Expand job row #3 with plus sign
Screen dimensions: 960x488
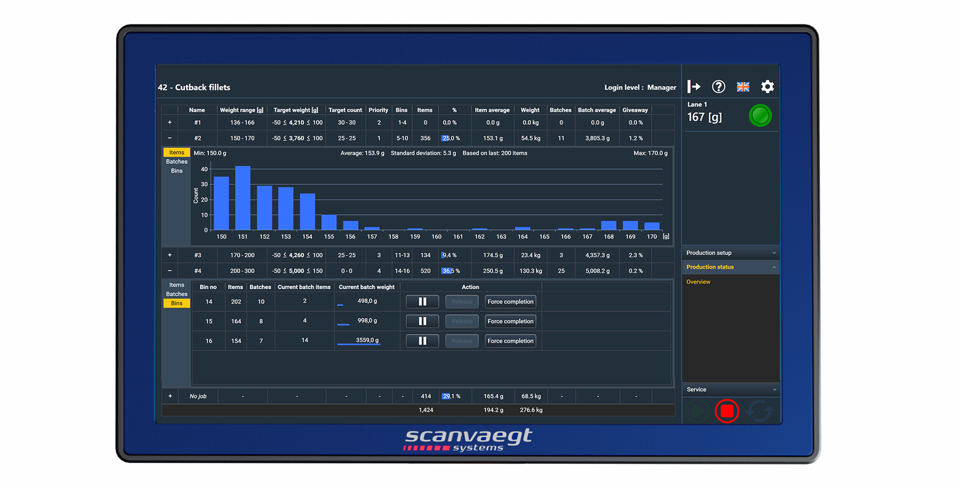[169, 255]
